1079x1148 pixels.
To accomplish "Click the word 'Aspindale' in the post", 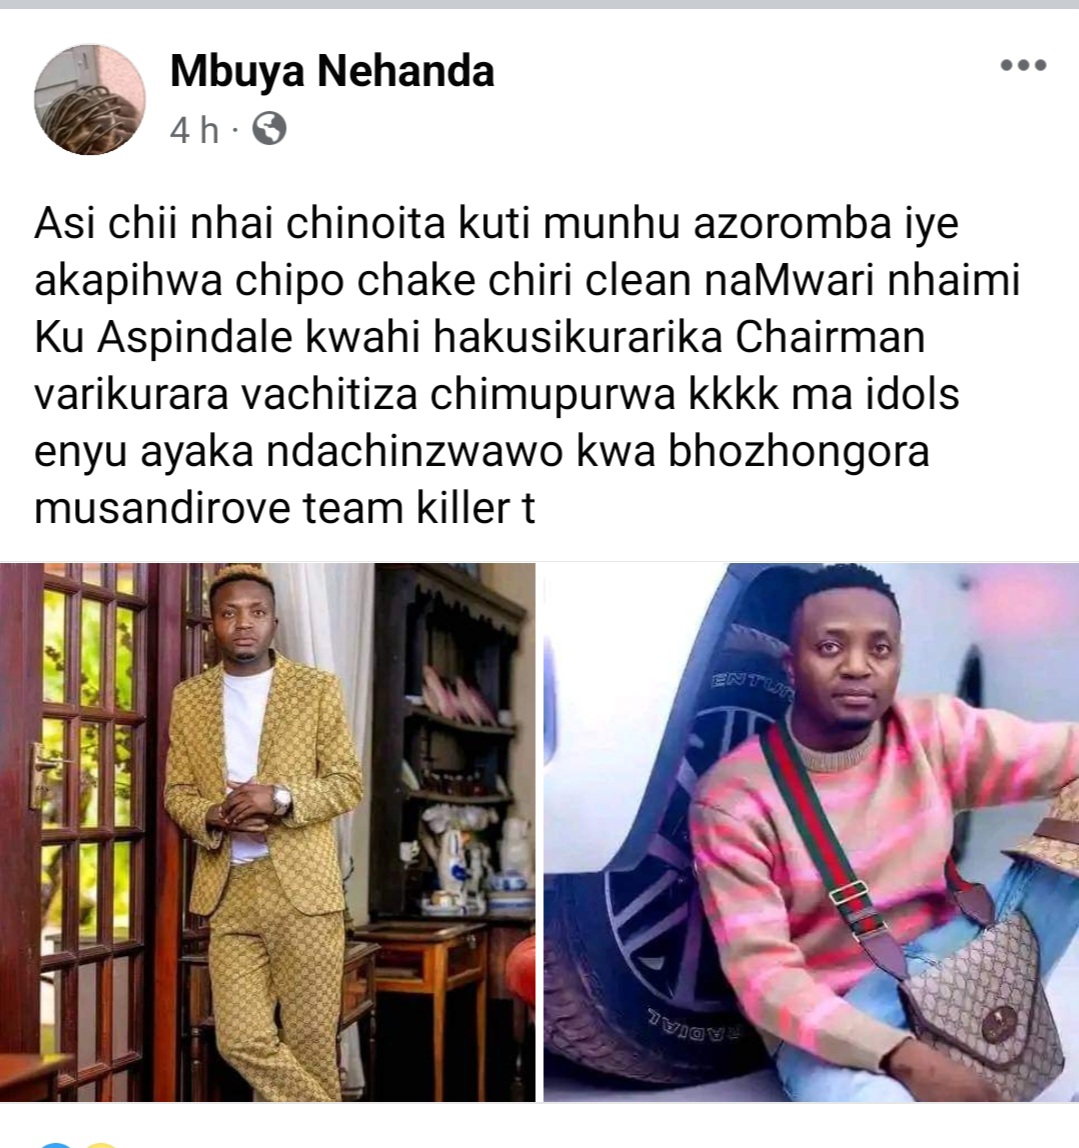I will (x=195, y=339).
